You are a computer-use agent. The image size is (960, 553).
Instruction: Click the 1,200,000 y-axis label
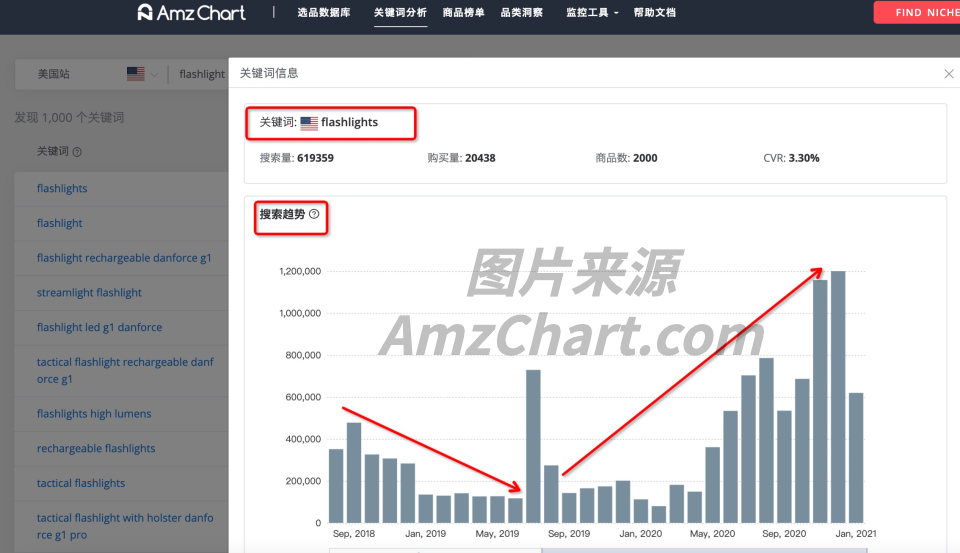coord(300,271)
